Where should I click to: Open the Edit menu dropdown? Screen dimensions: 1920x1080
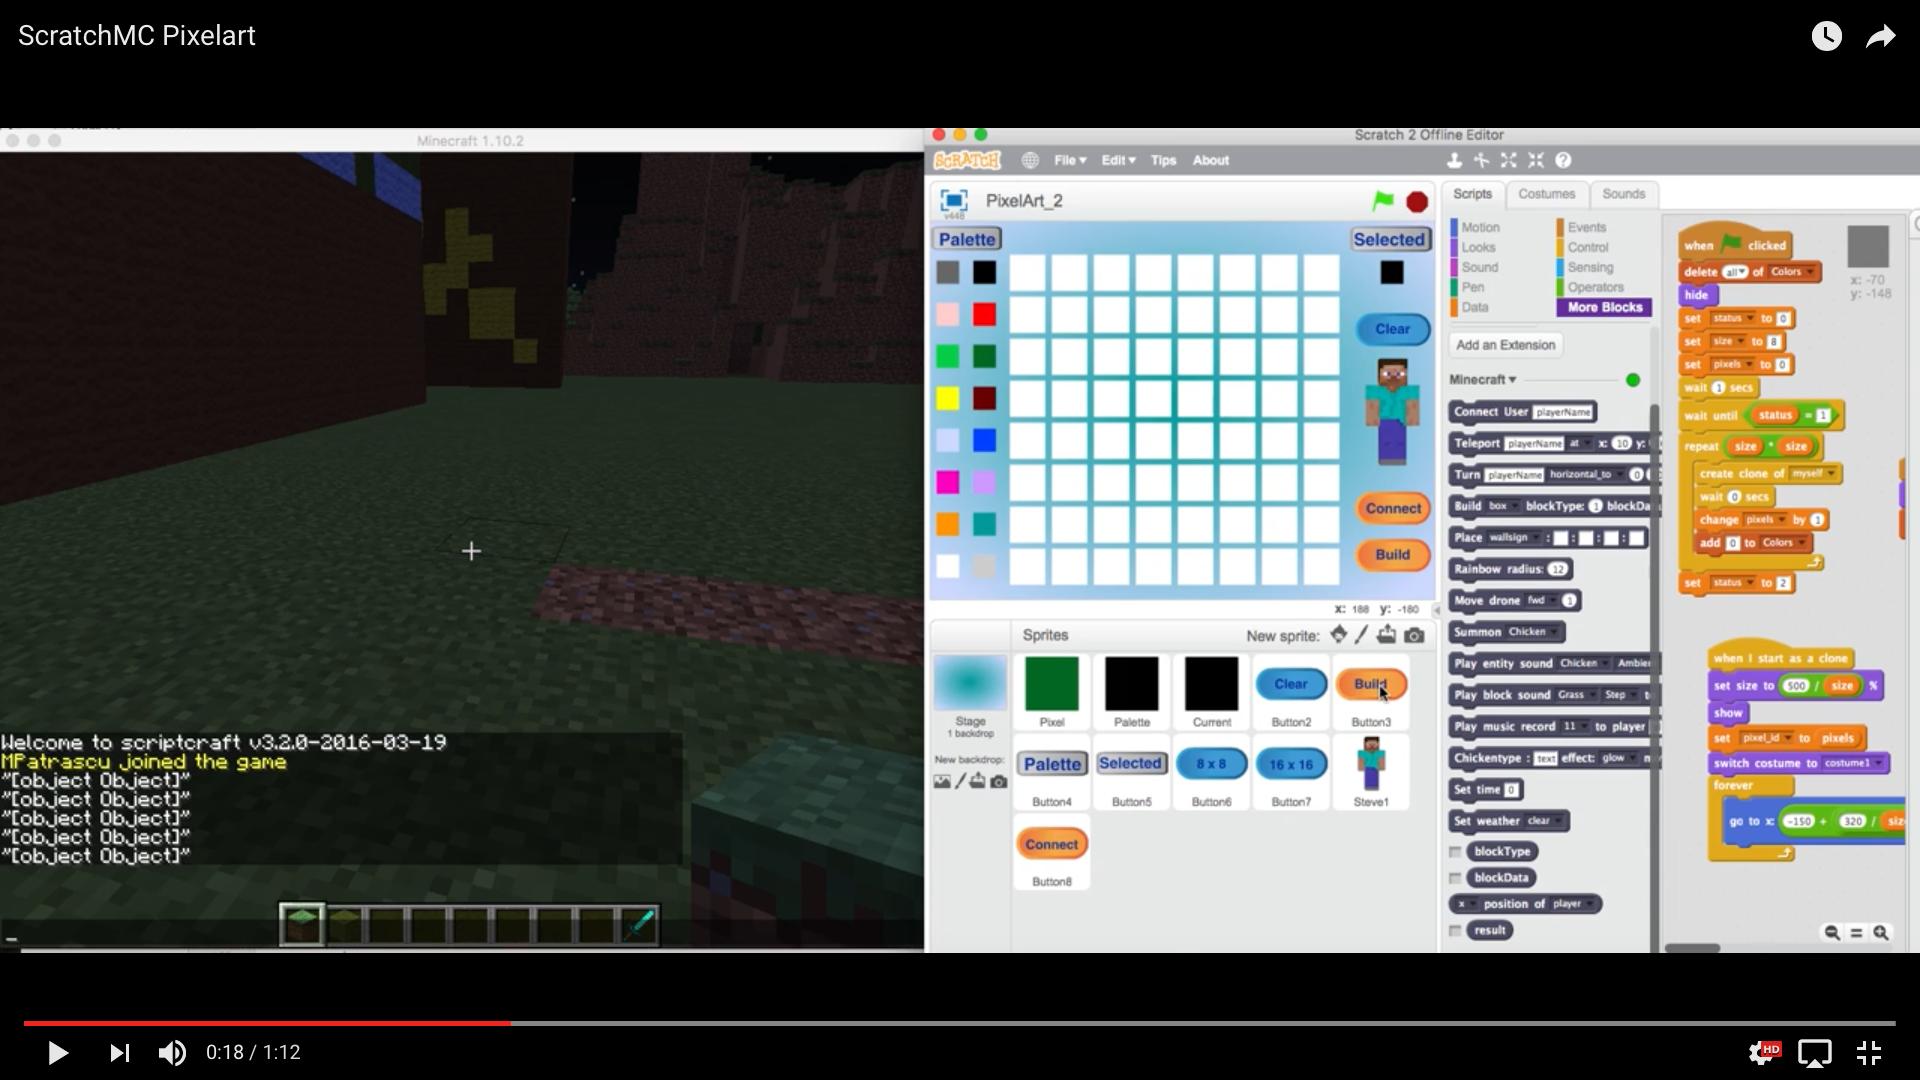click(1118, 160)
